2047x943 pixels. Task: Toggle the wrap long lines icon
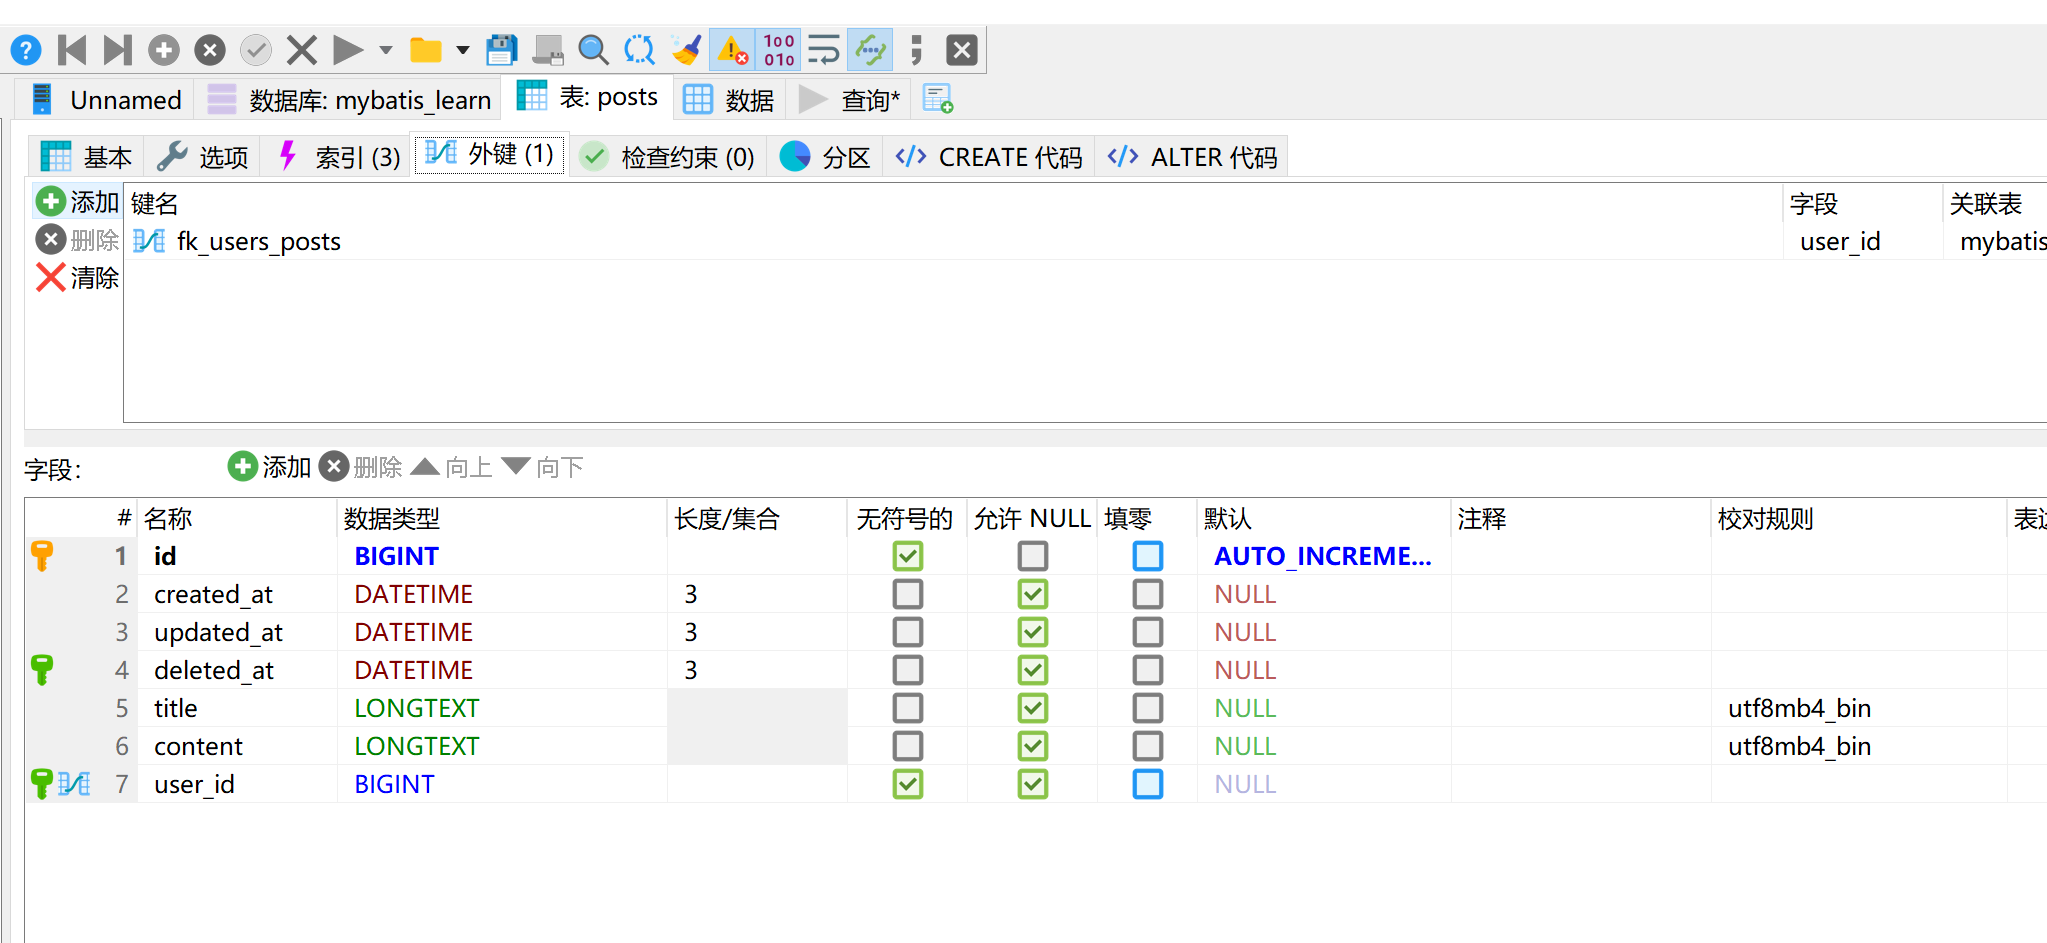click(x=823, y=49)
